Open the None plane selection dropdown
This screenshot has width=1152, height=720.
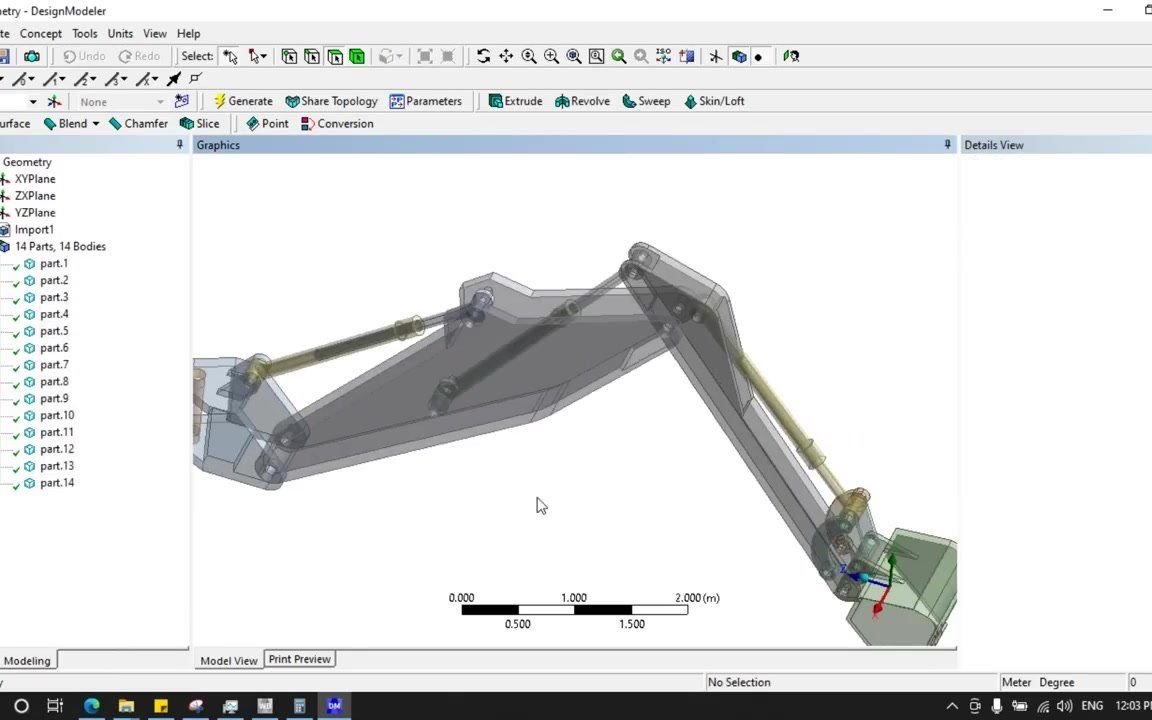tap(160, 101)
